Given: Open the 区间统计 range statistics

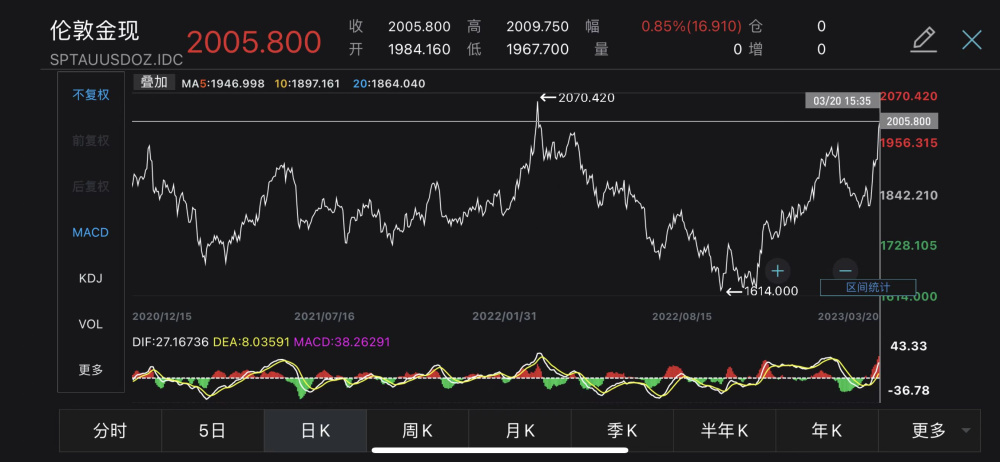Looking at the screenshot, I should coord(868,288).
